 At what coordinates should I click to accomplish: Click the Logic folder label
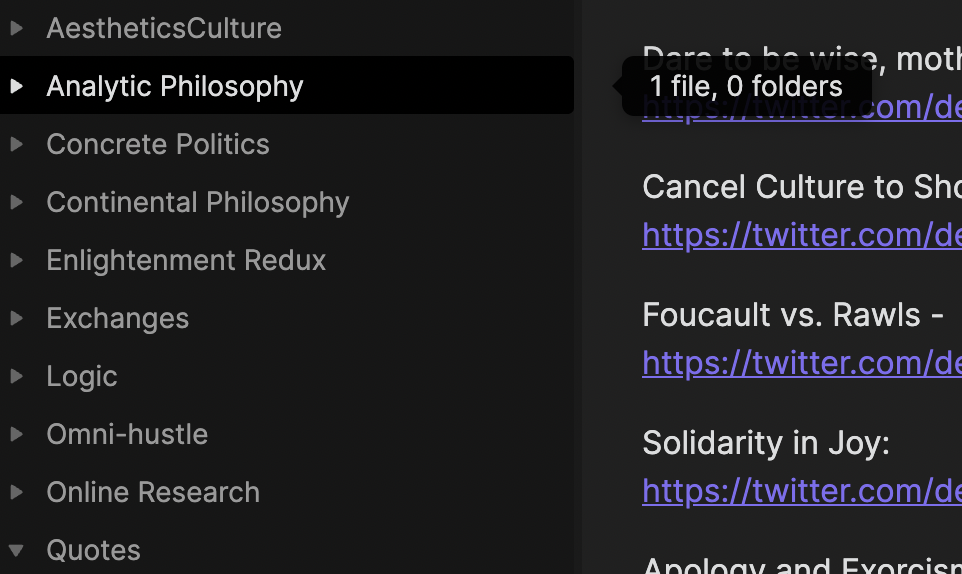81,376
